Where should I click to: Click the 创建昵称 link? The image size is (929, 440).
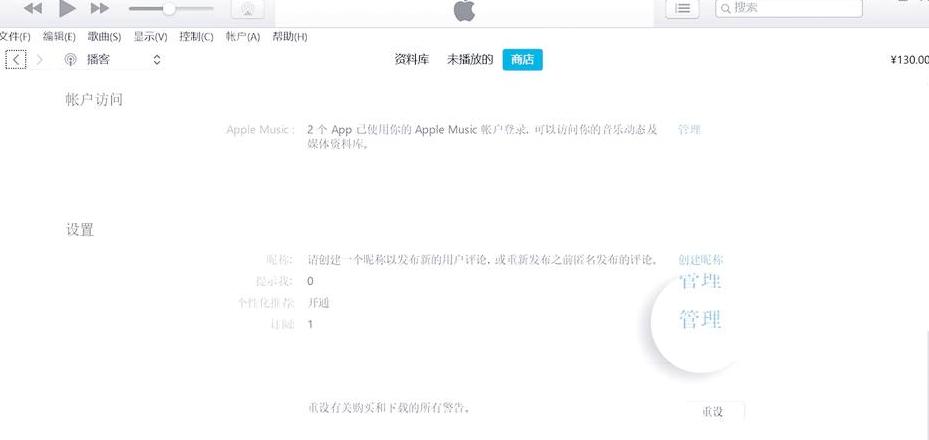[700, 259]
